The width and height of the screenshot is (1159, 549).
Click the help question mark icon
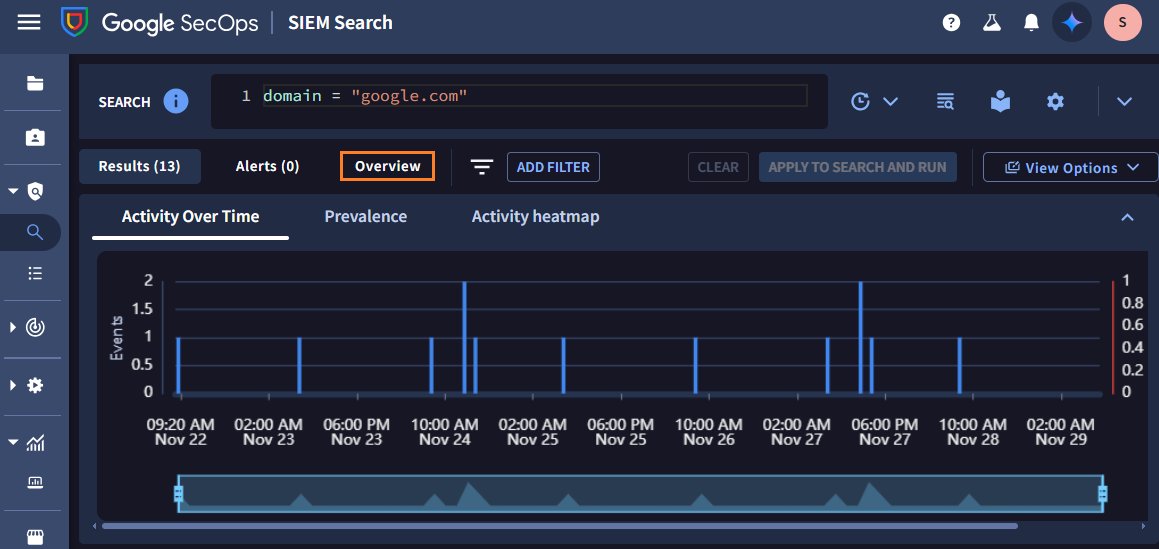coord(952,22)
